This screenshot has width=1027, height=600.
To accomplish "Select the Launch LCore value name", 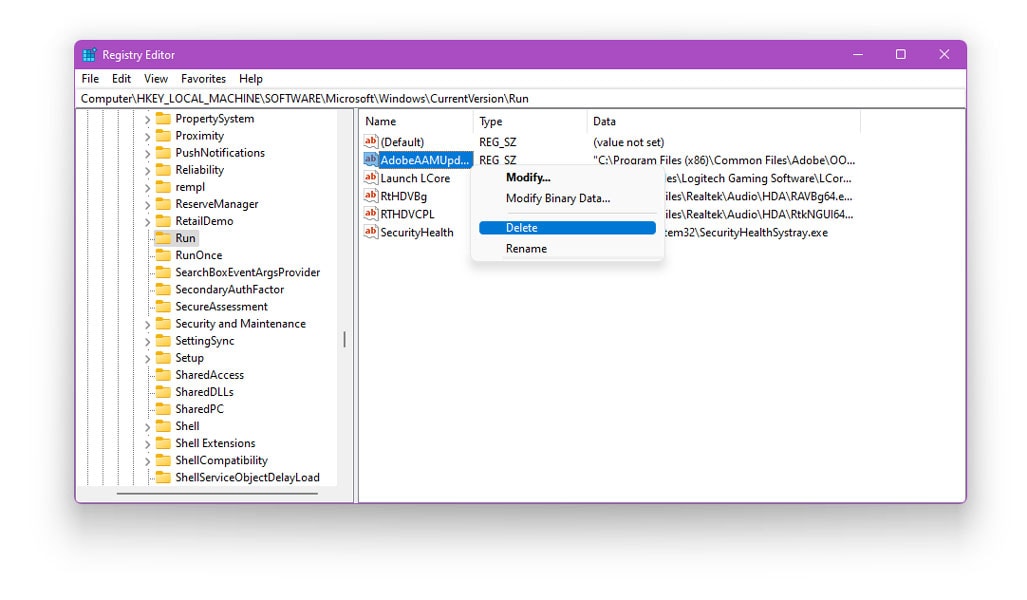I will pyautogui.click(x=415, y=178).
